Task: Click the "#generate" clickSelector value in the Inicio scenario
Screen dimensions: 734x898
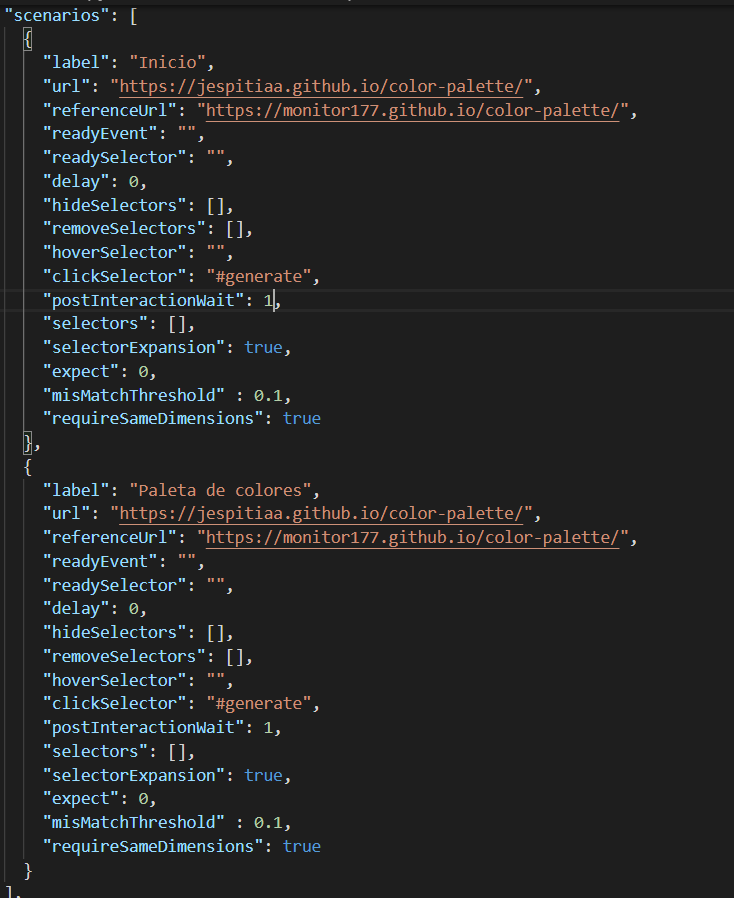Action: [259, 277]
